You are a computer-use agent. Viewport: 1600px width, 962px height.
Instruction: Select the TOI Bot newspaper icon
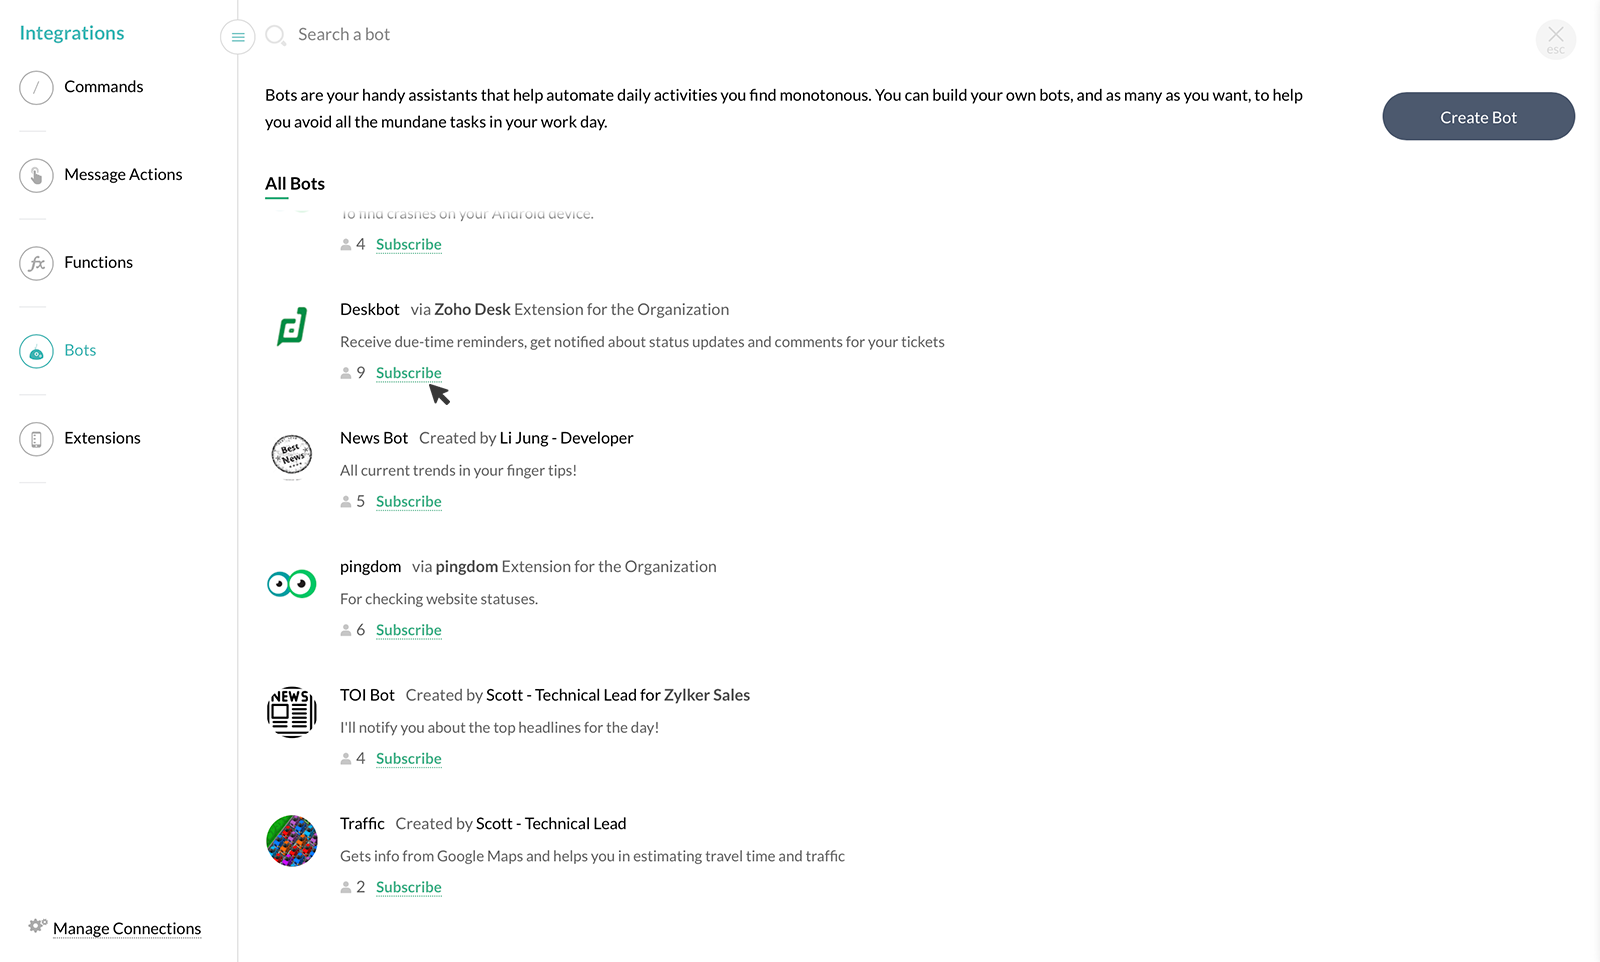coord(292,712)
